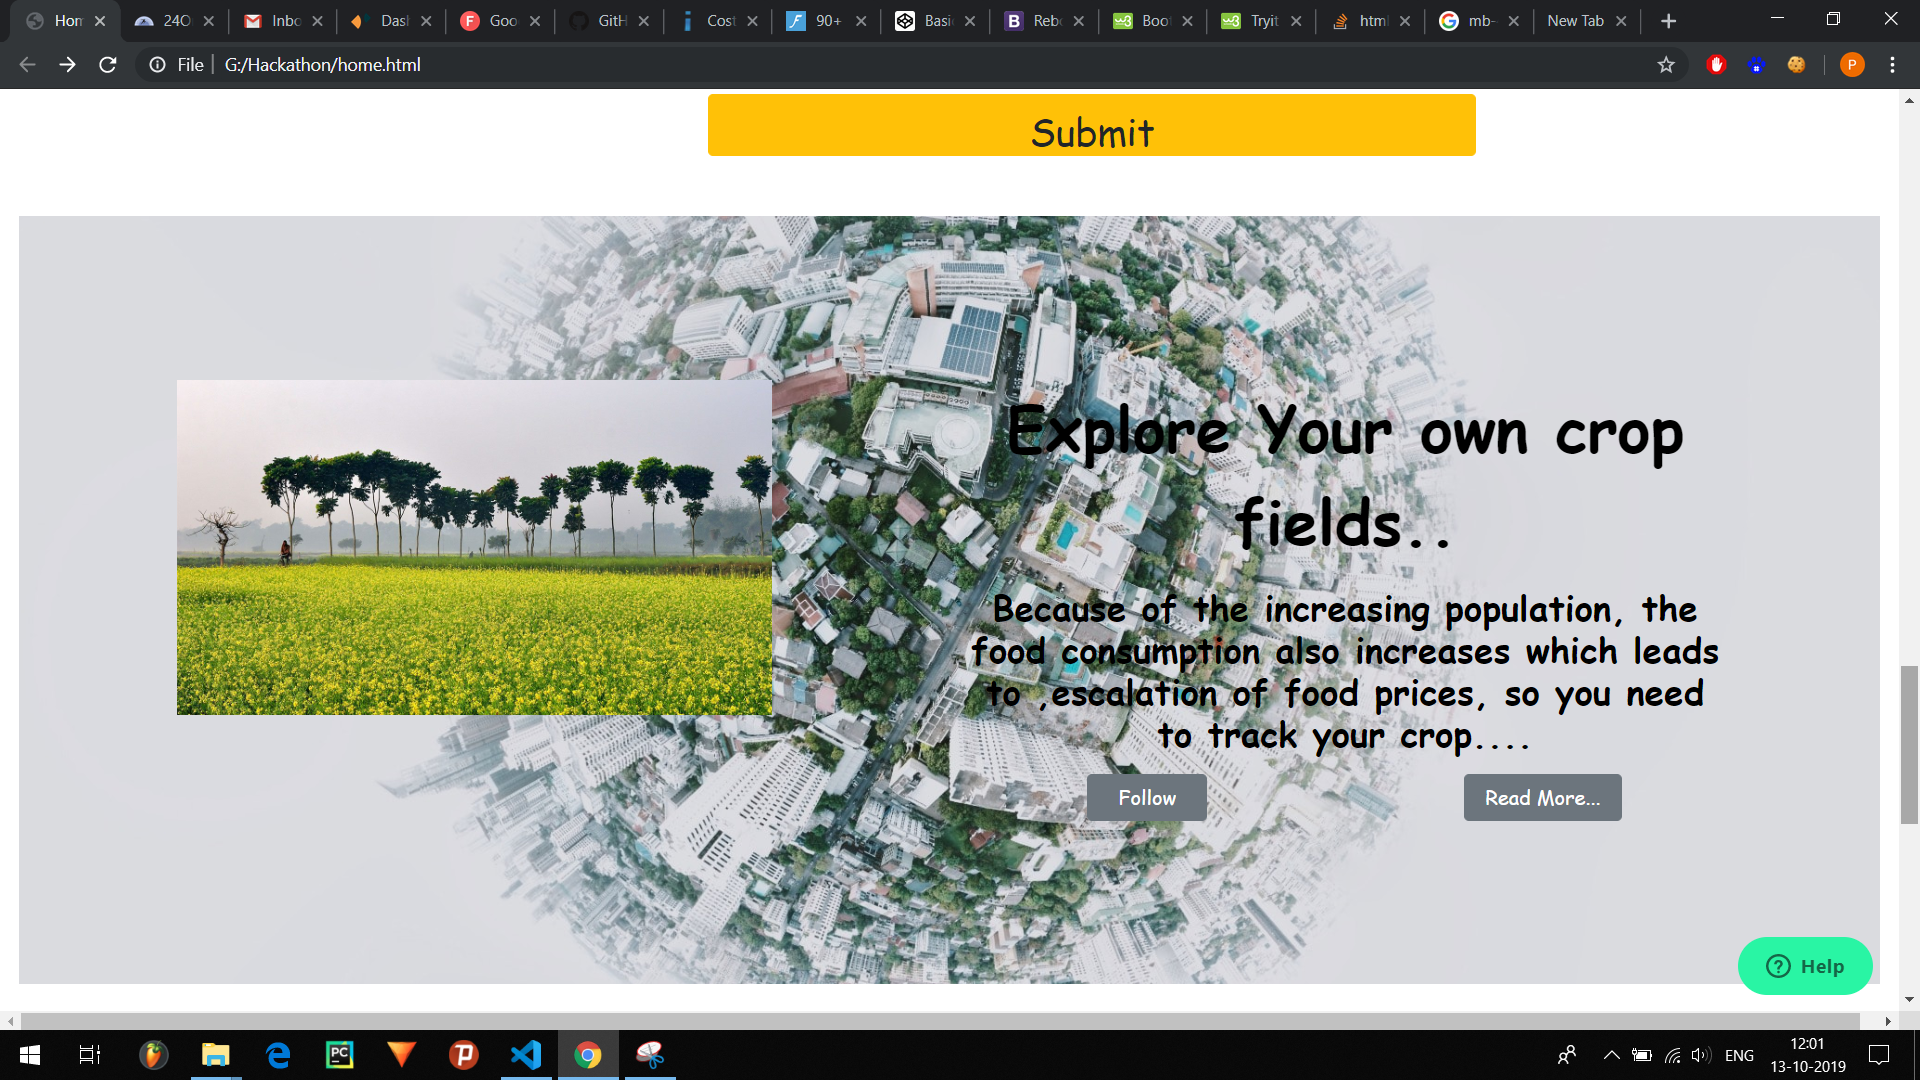The width and height of the screenshot is (1920, 1080).
Task: Show hidden system tray icons chevron
Action: pos(1611,1055)
